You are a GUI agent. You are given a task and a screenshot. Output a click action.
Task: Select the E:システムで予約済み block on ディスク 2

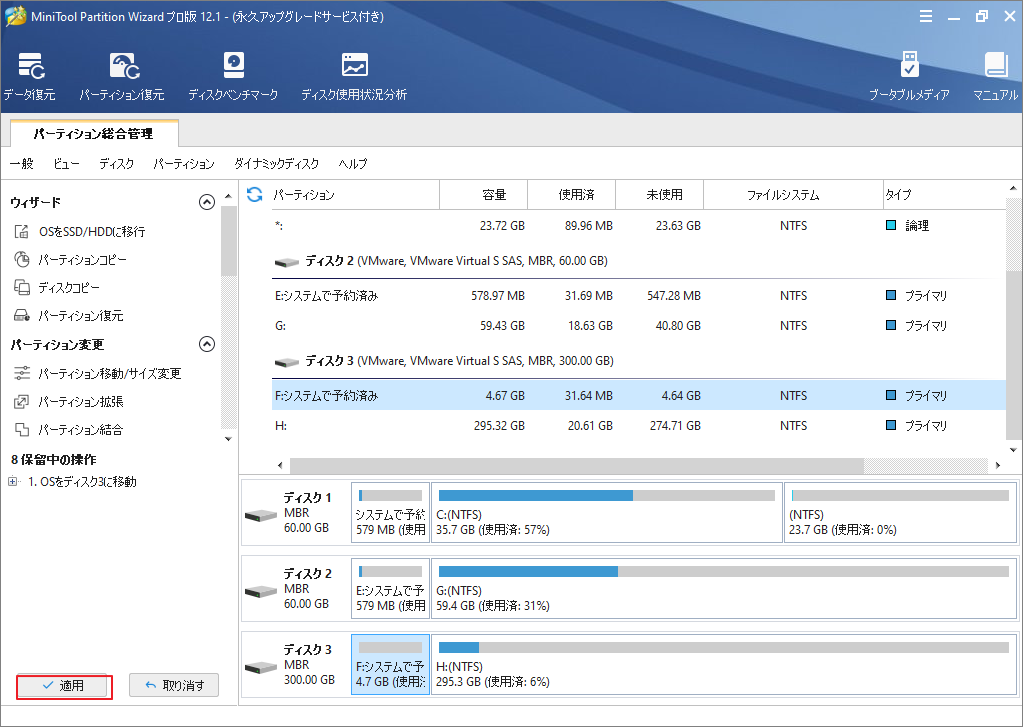pos(390,589)
